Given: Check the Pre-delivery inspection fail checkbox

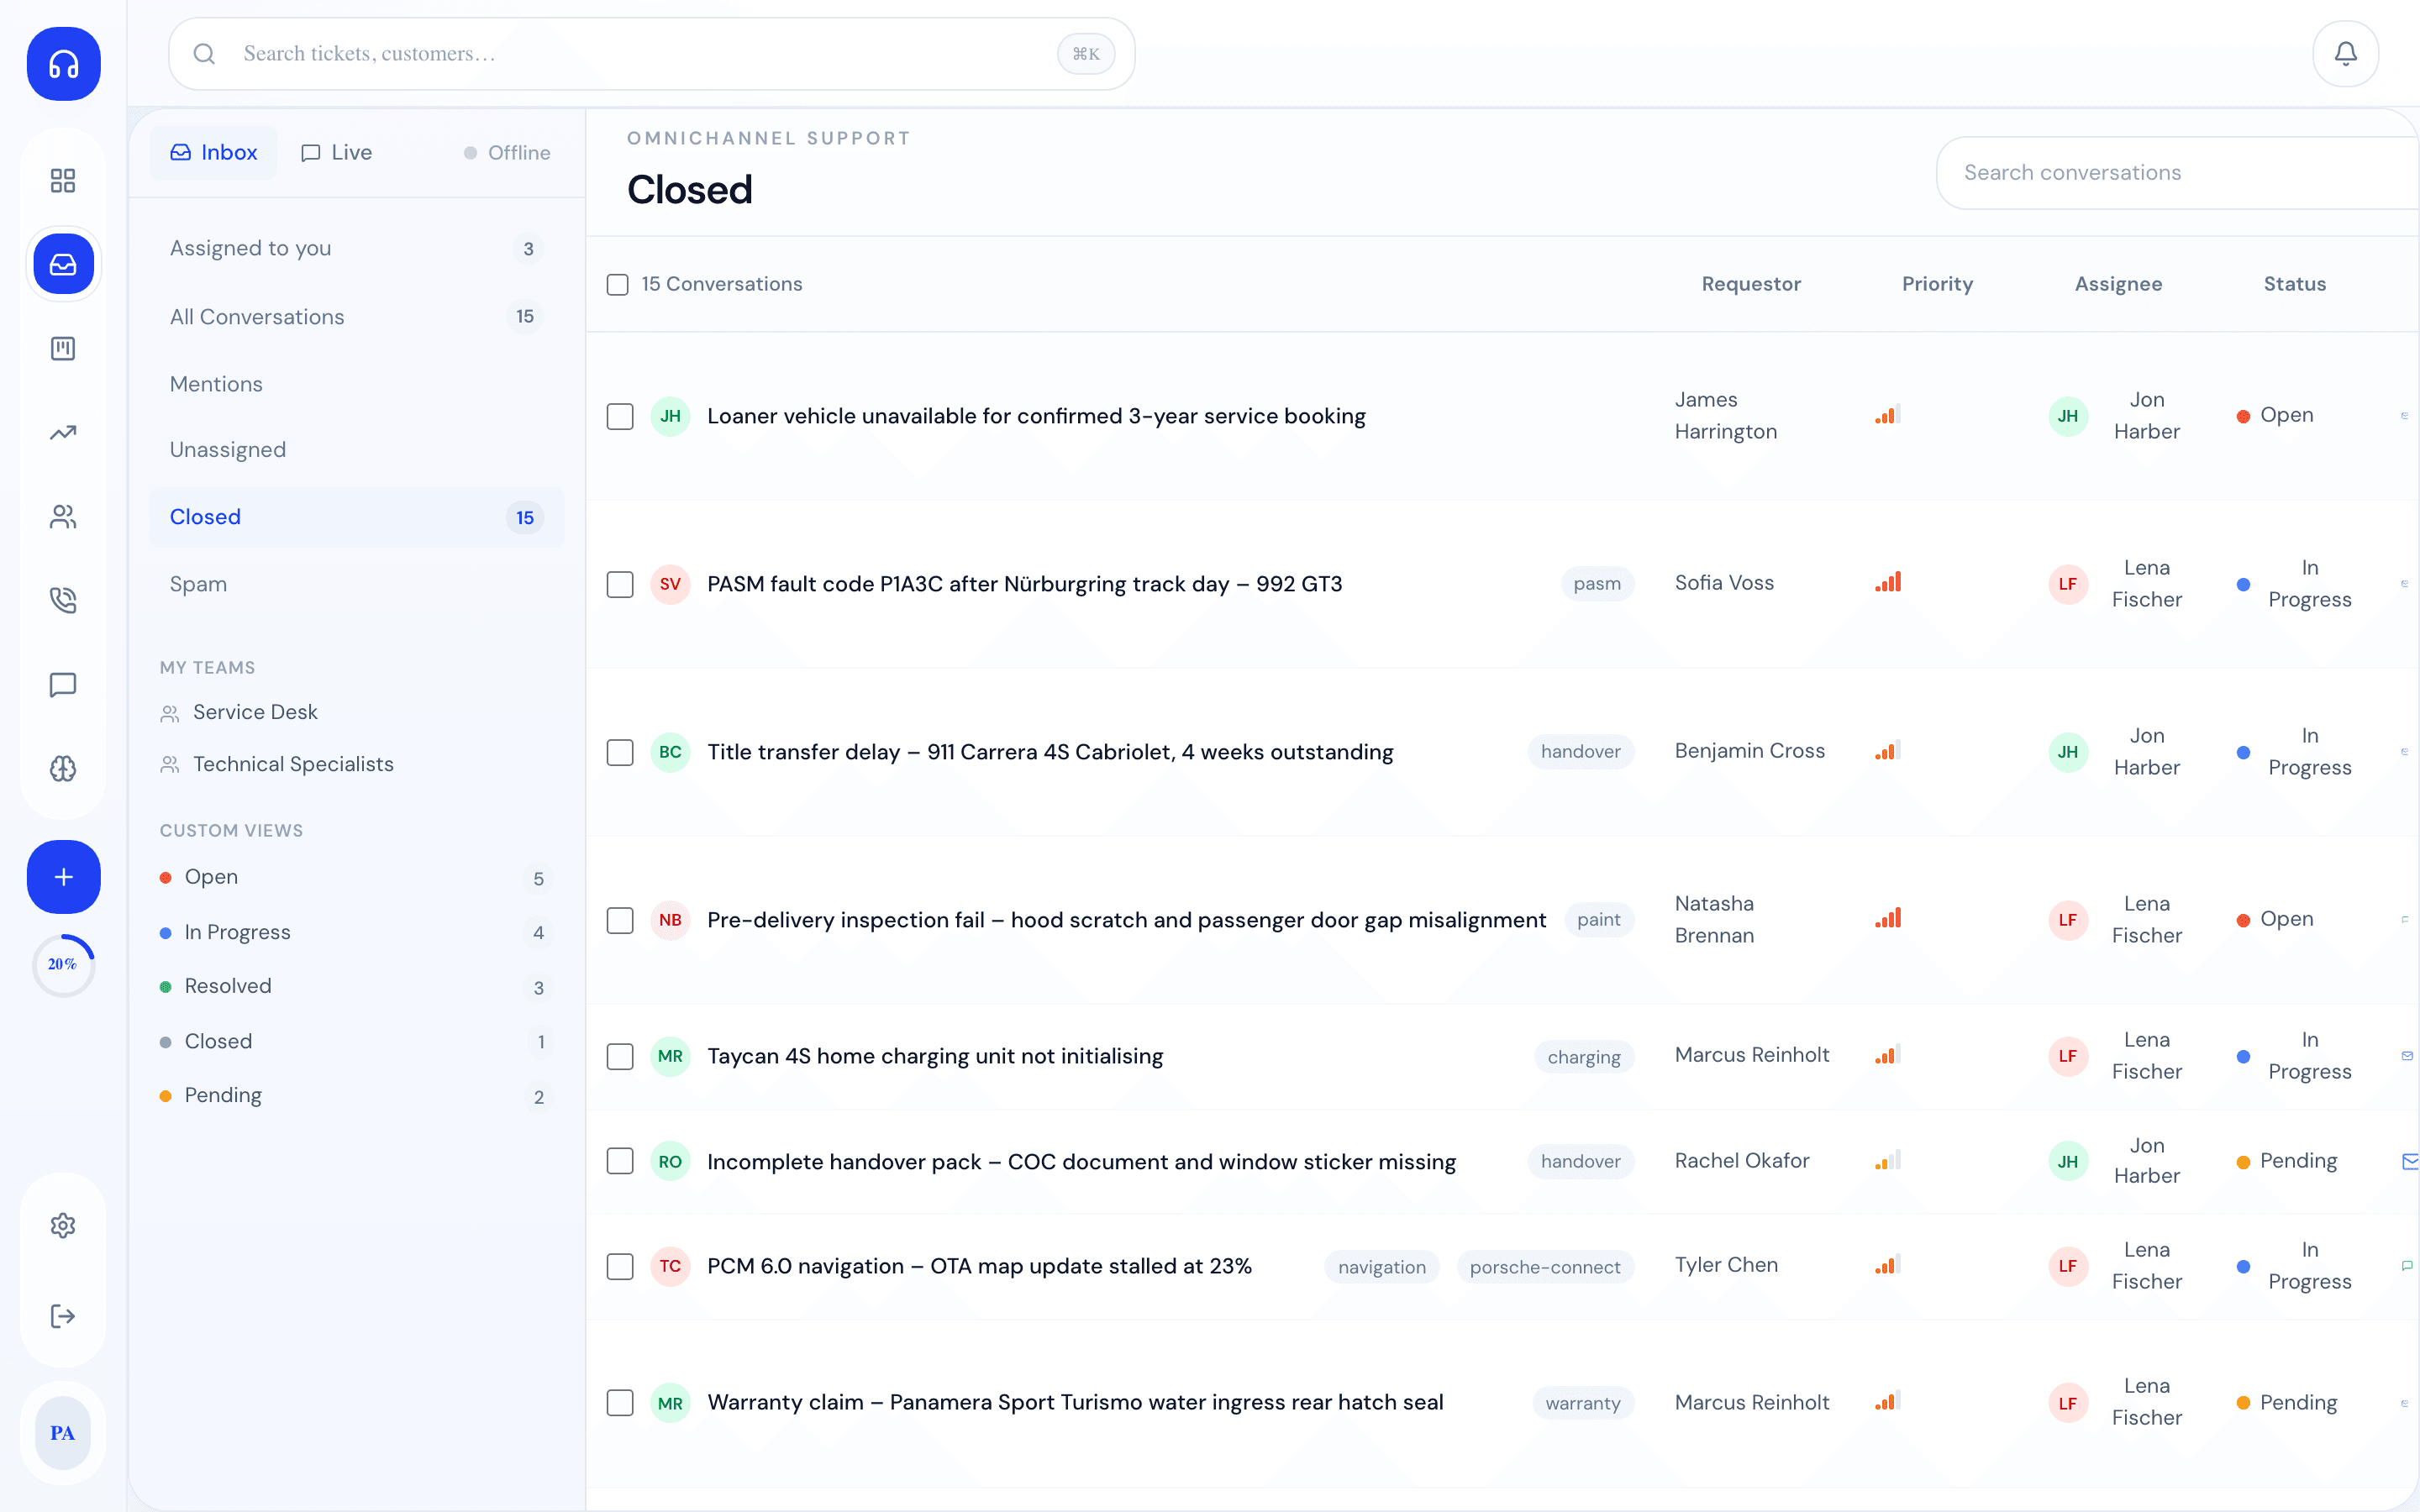Looking at the screenshot, I should pos(620,920).
